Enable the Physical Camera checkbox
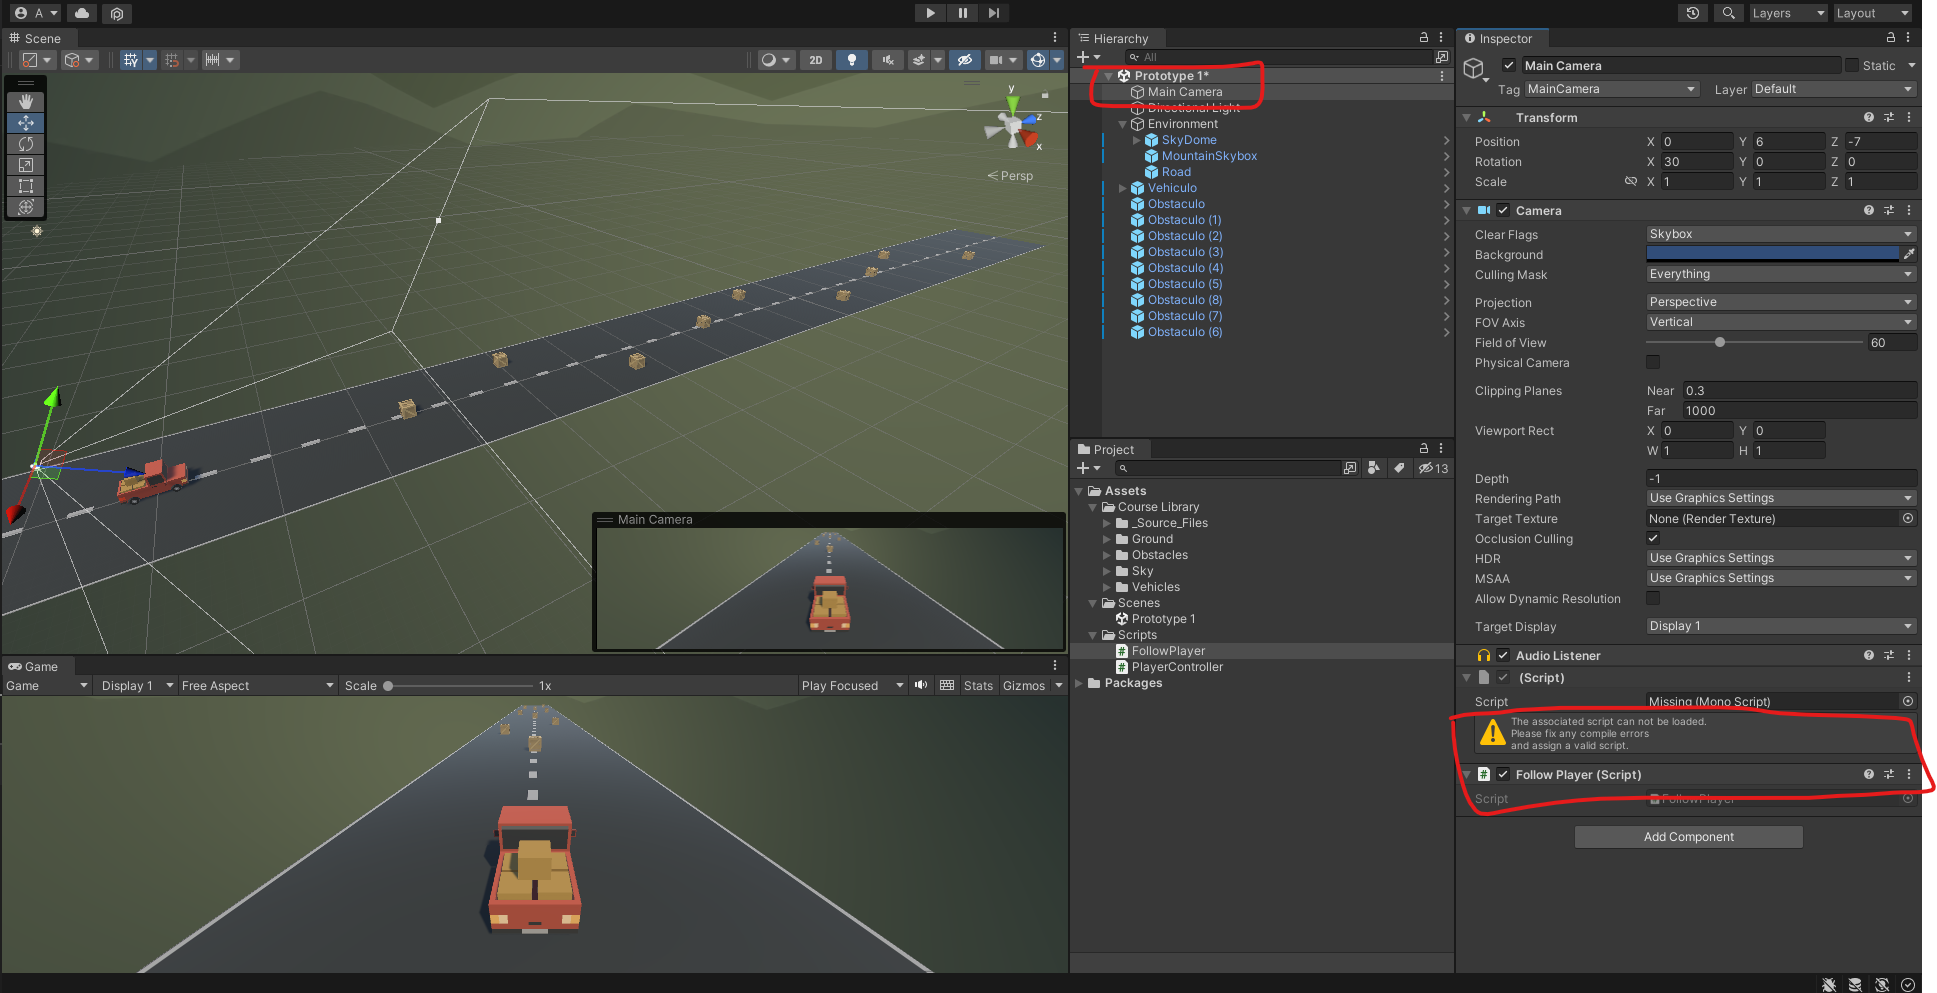This screenshot has height=993, width=1937. 1653,363
